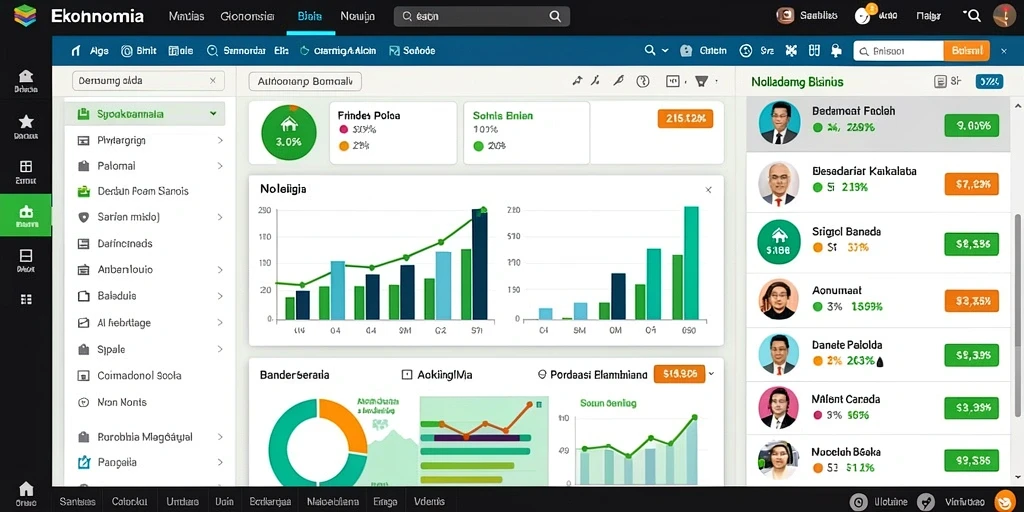The height and width of the screenshot is (512, 1024).
Task: Open dropdown arrow next to orange $19.806 badge
Action: click(x=712, y=374)
